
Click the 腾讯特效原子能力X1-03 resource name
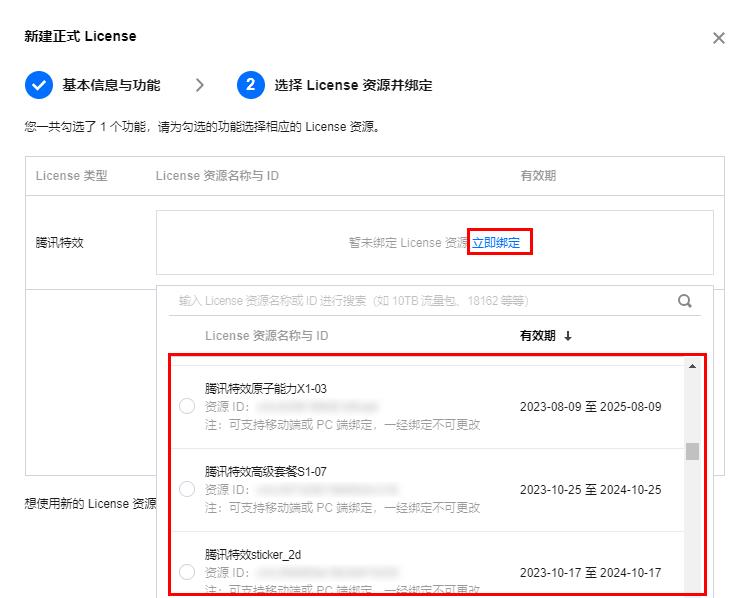coord(266,388)
